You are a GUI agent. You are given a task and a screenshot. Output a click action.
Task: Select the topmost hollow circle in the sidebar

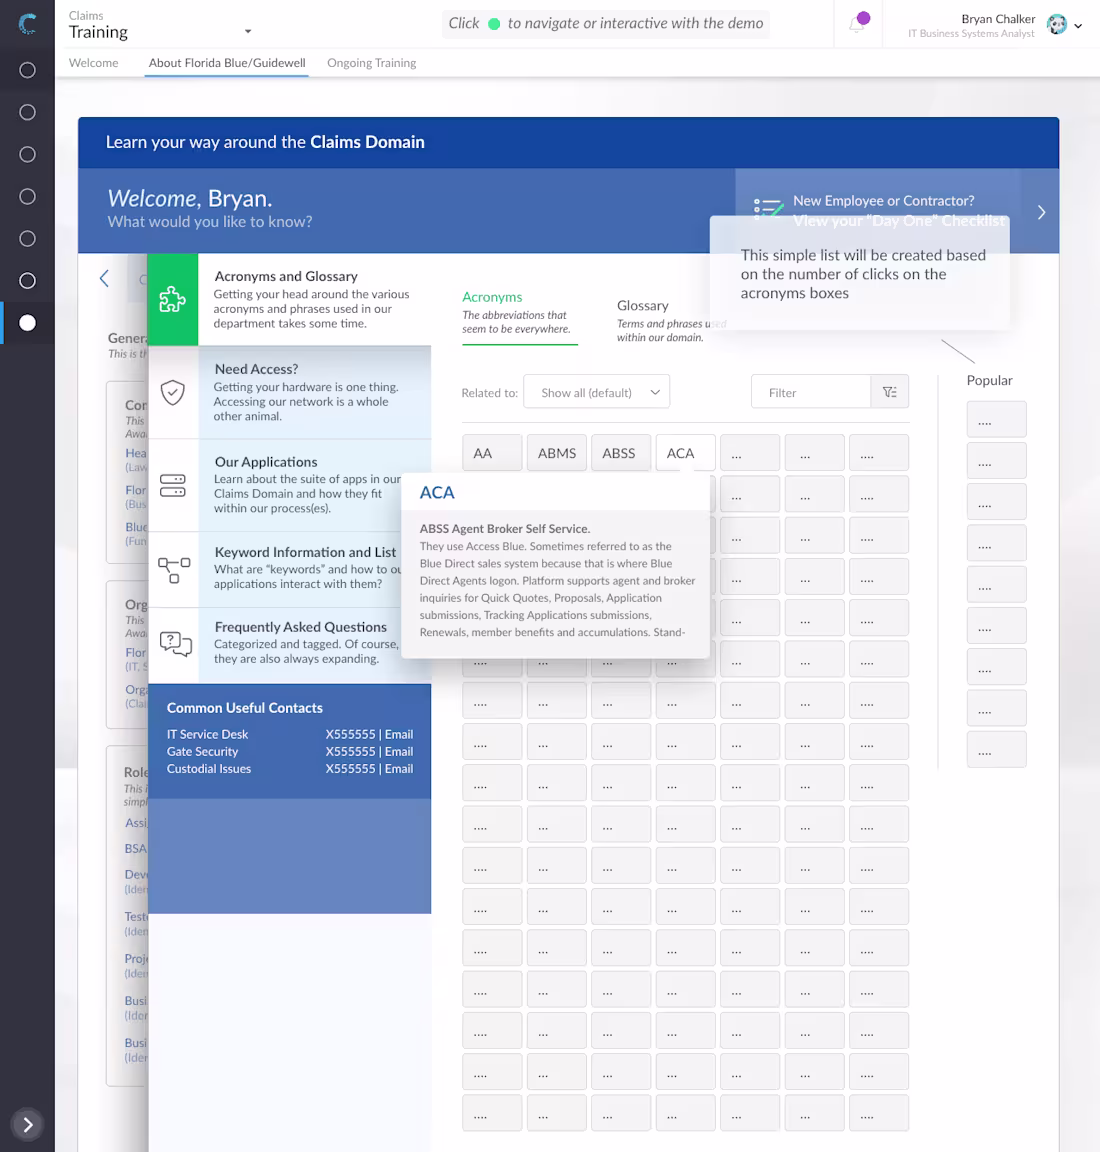[27, 70]
